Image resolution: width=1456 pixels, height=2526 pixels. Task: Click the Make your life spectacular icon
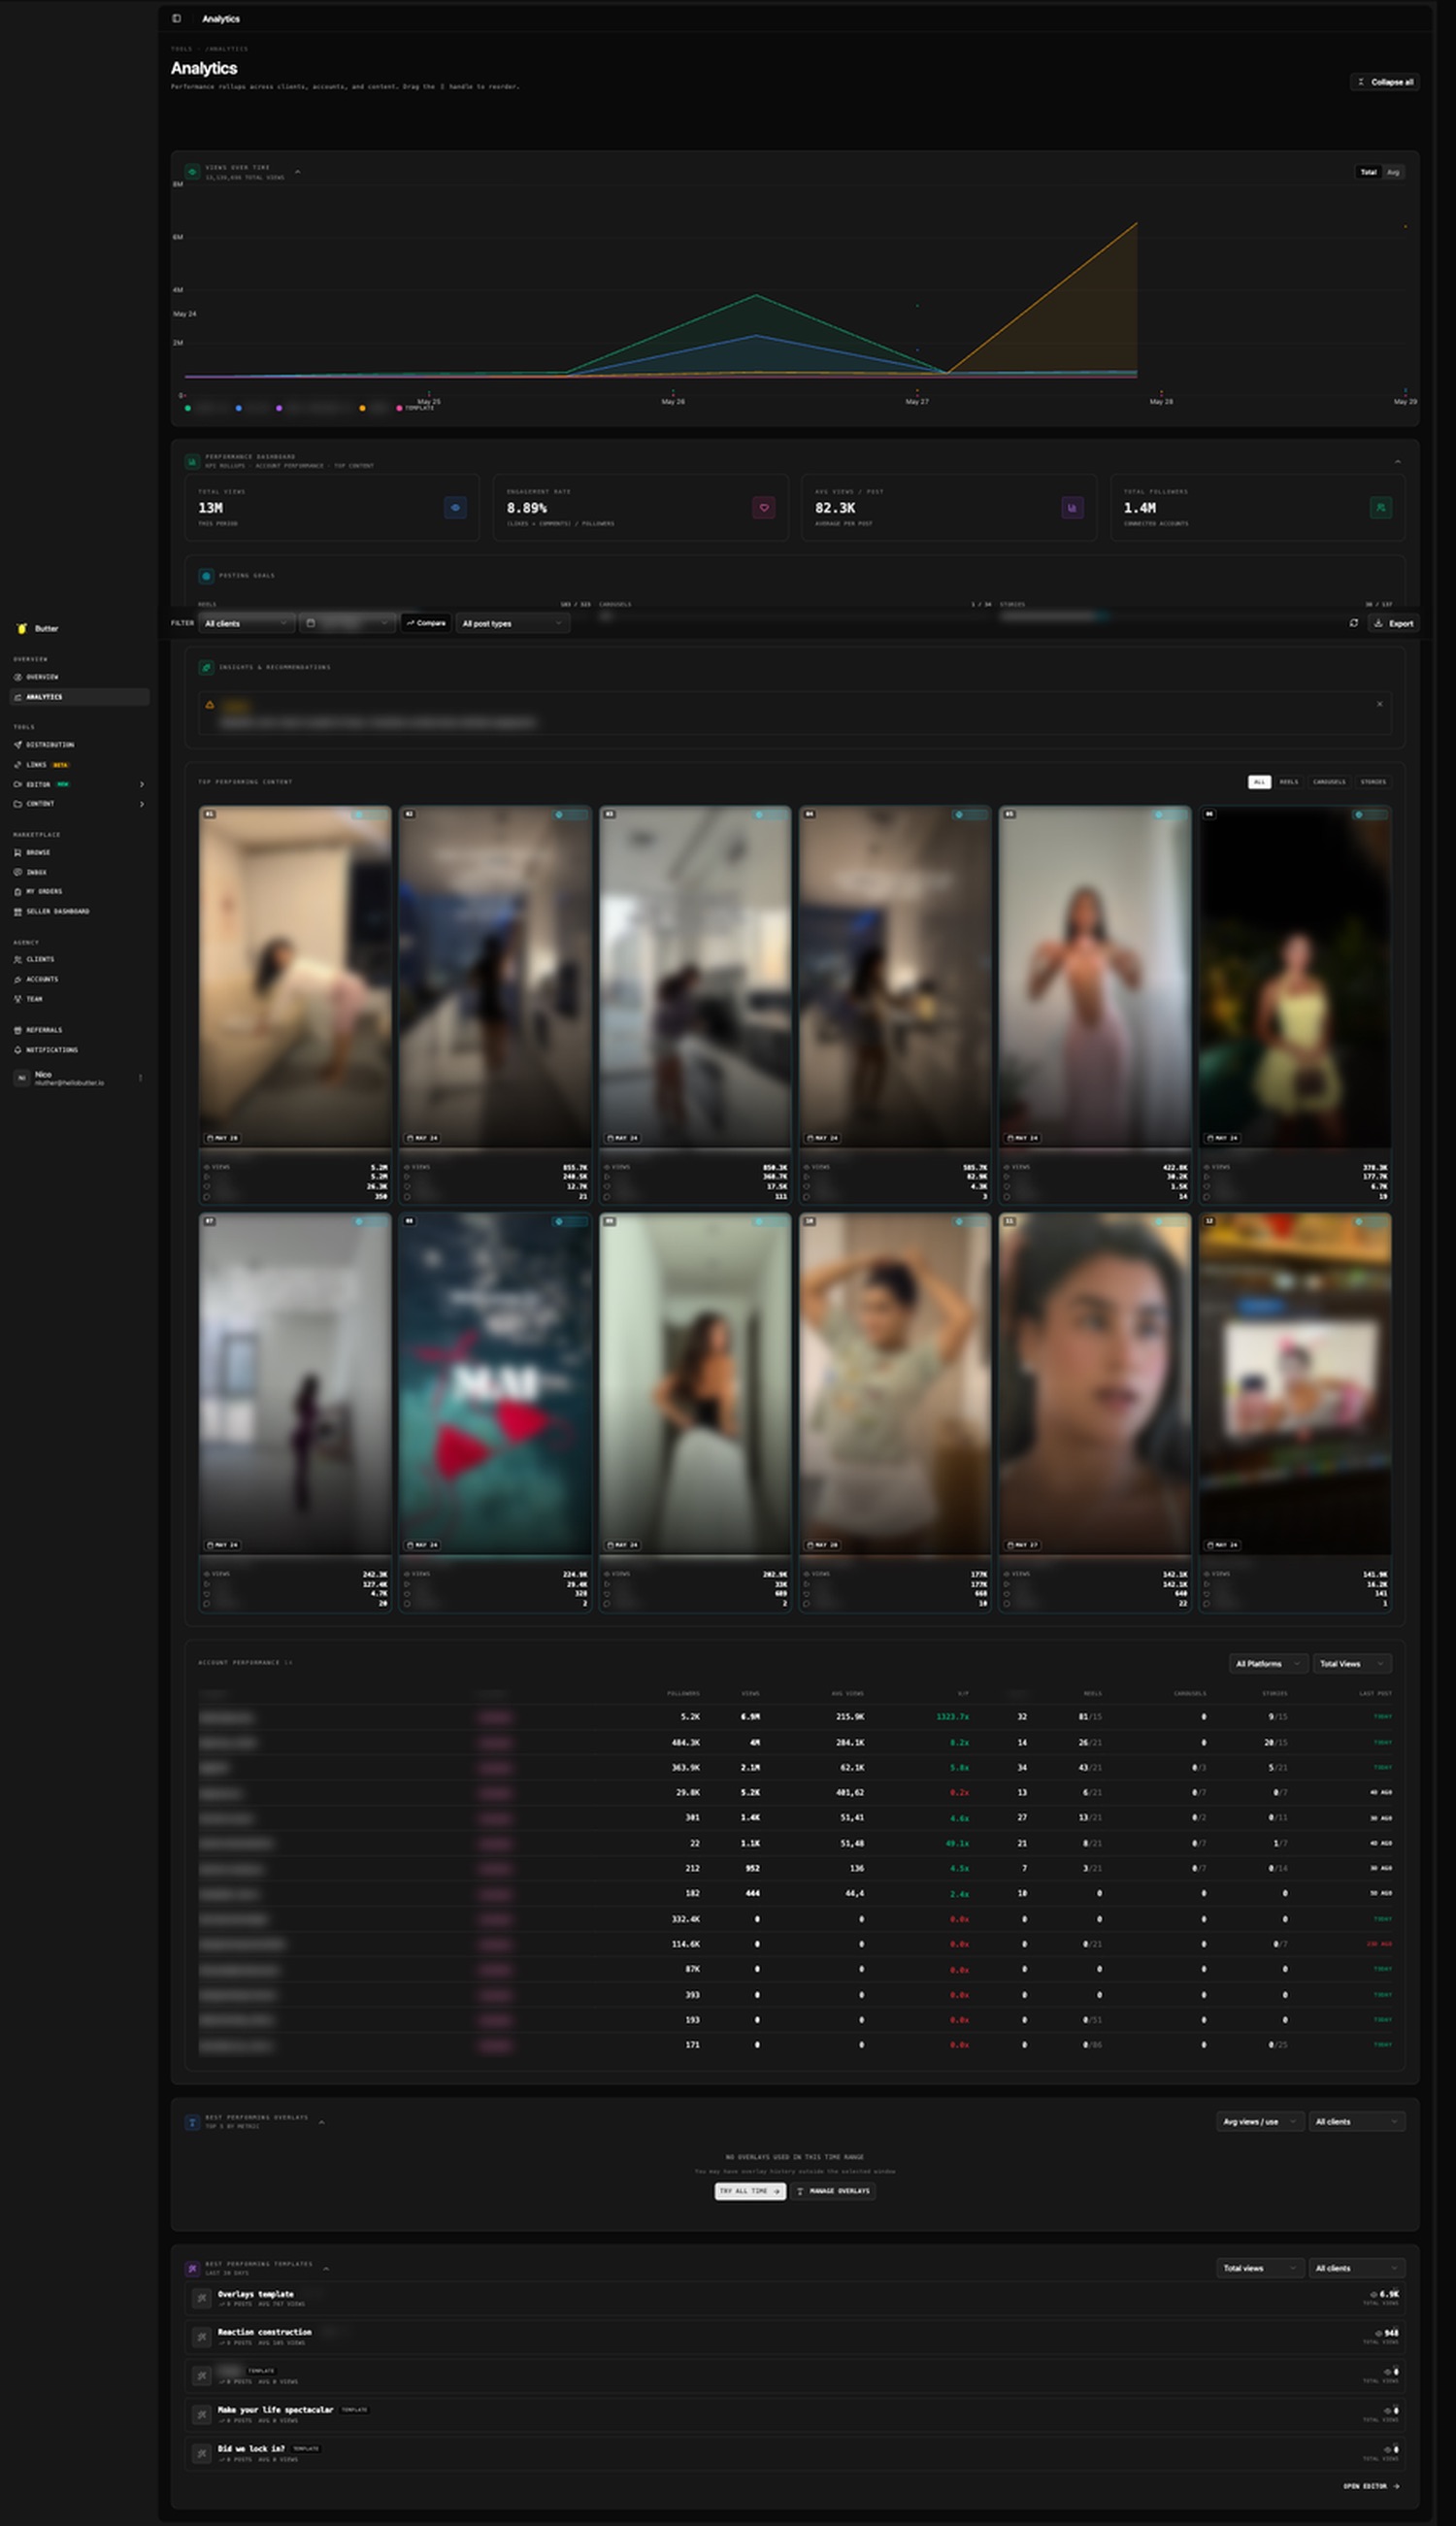[x=201, y=2415]
